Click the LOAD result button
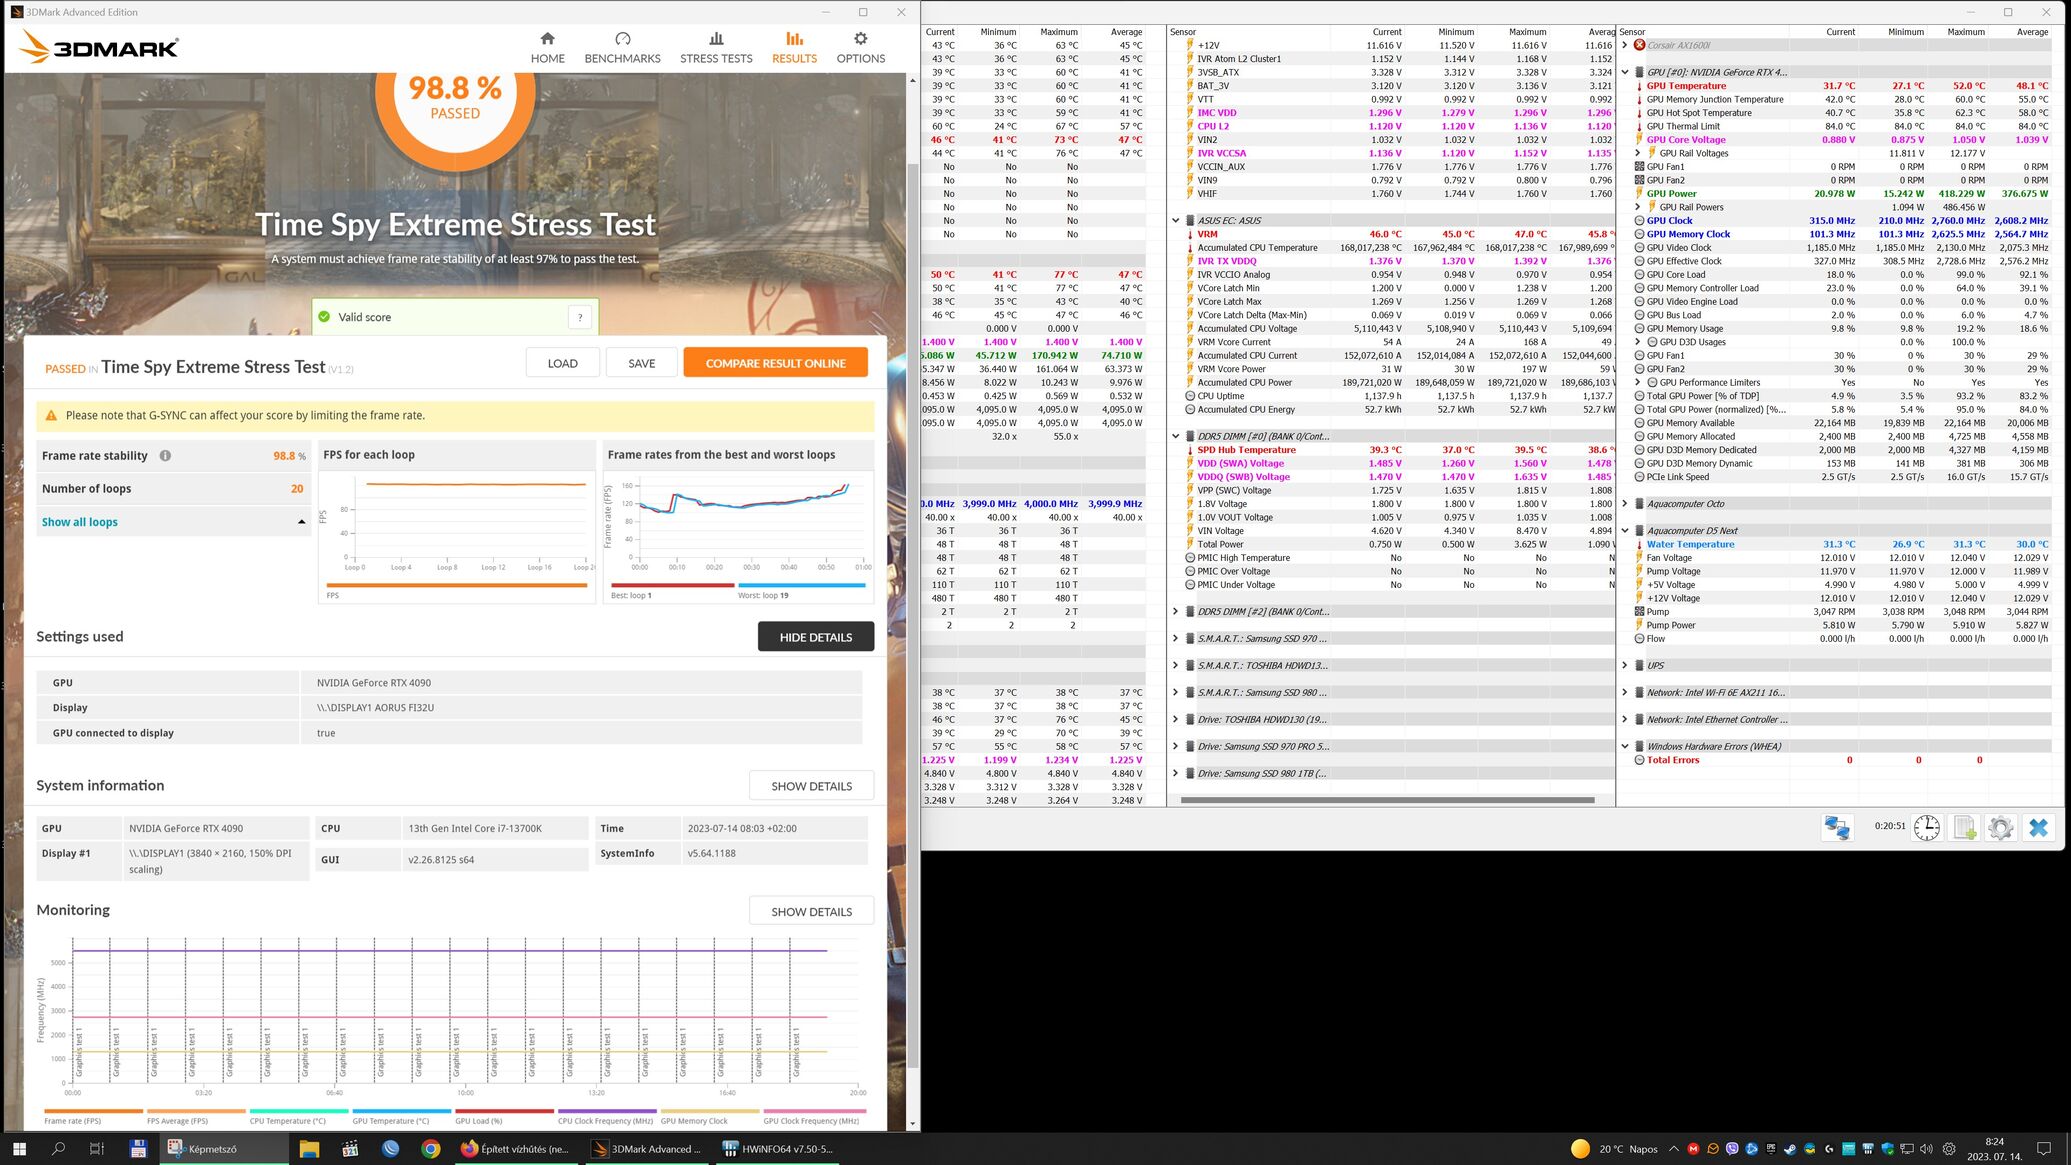2071x1165 pixels. [562, 363]
